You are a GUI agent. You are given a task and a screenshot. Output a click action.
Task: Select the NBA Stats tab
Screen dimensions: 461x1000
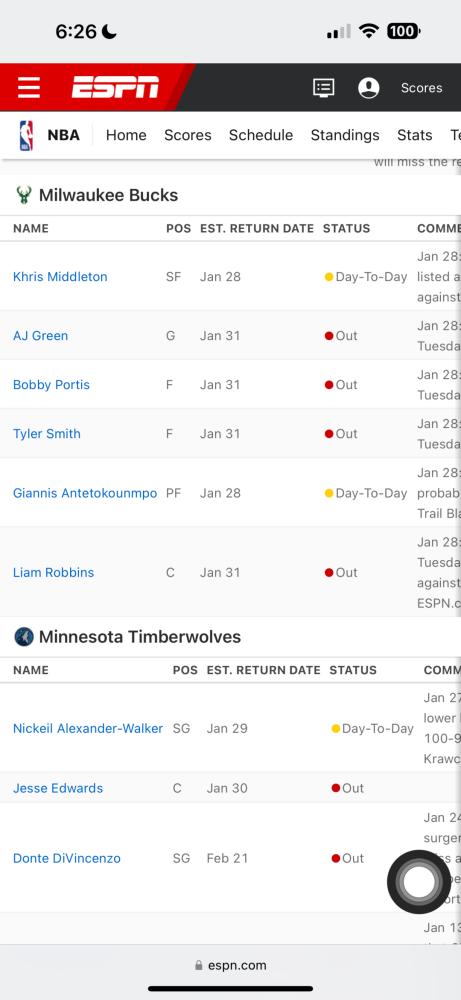click(x=414, y=135)
